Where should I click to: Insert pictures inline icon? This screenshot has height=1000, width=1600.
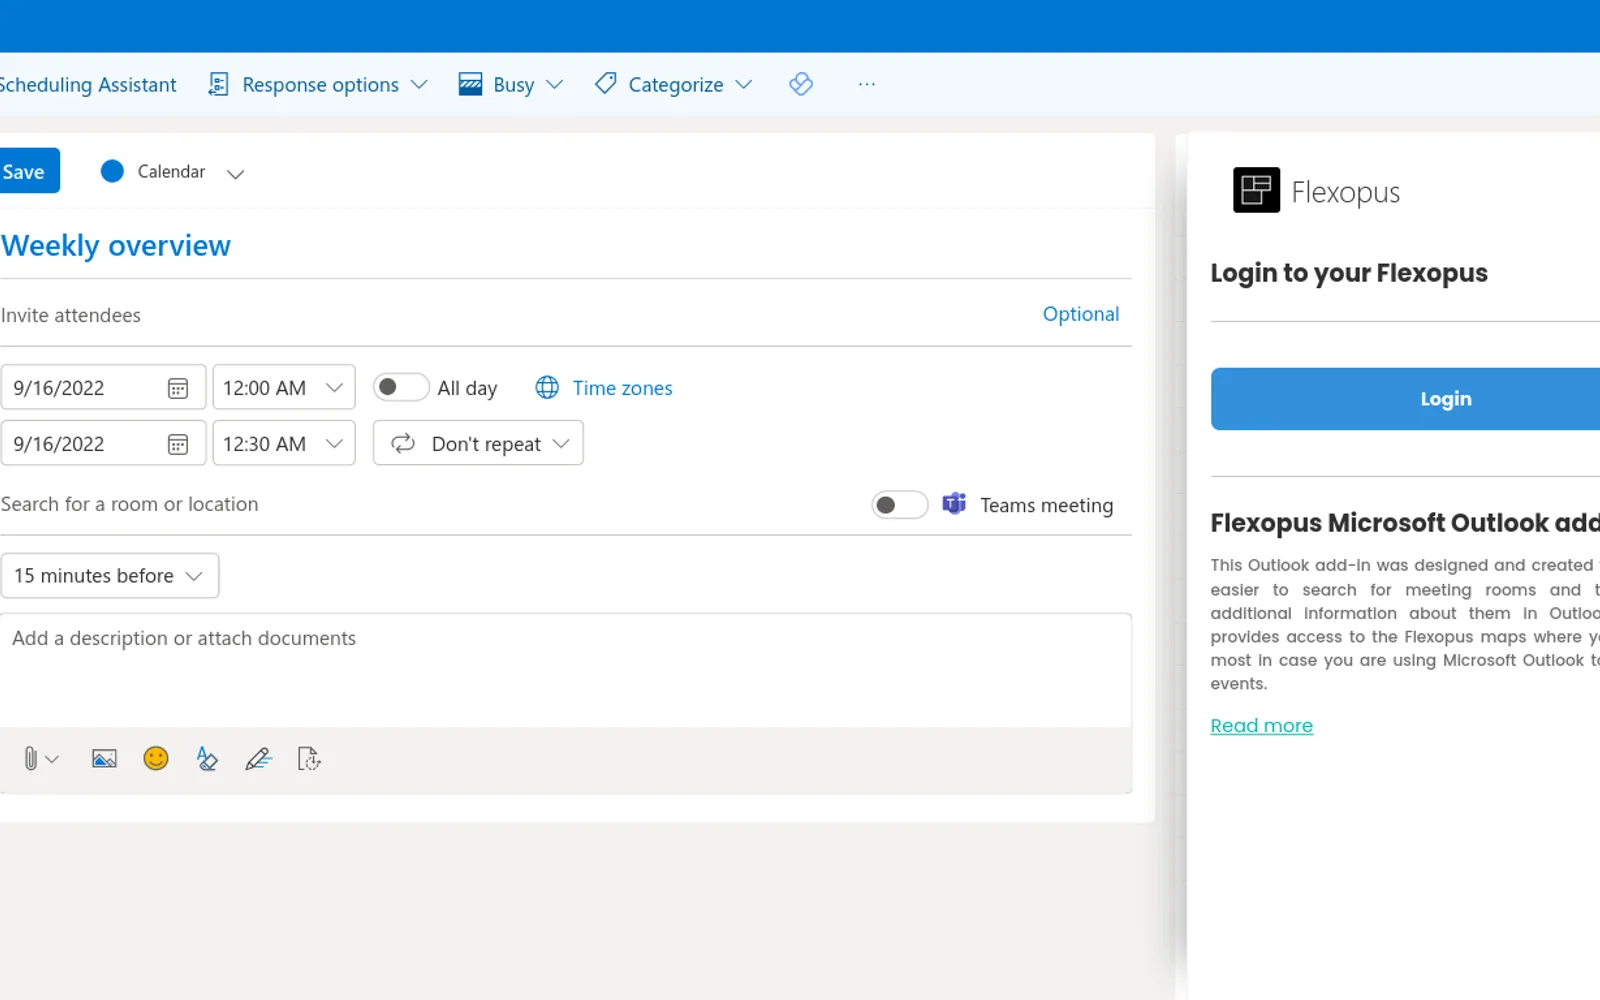click(104, 759)
